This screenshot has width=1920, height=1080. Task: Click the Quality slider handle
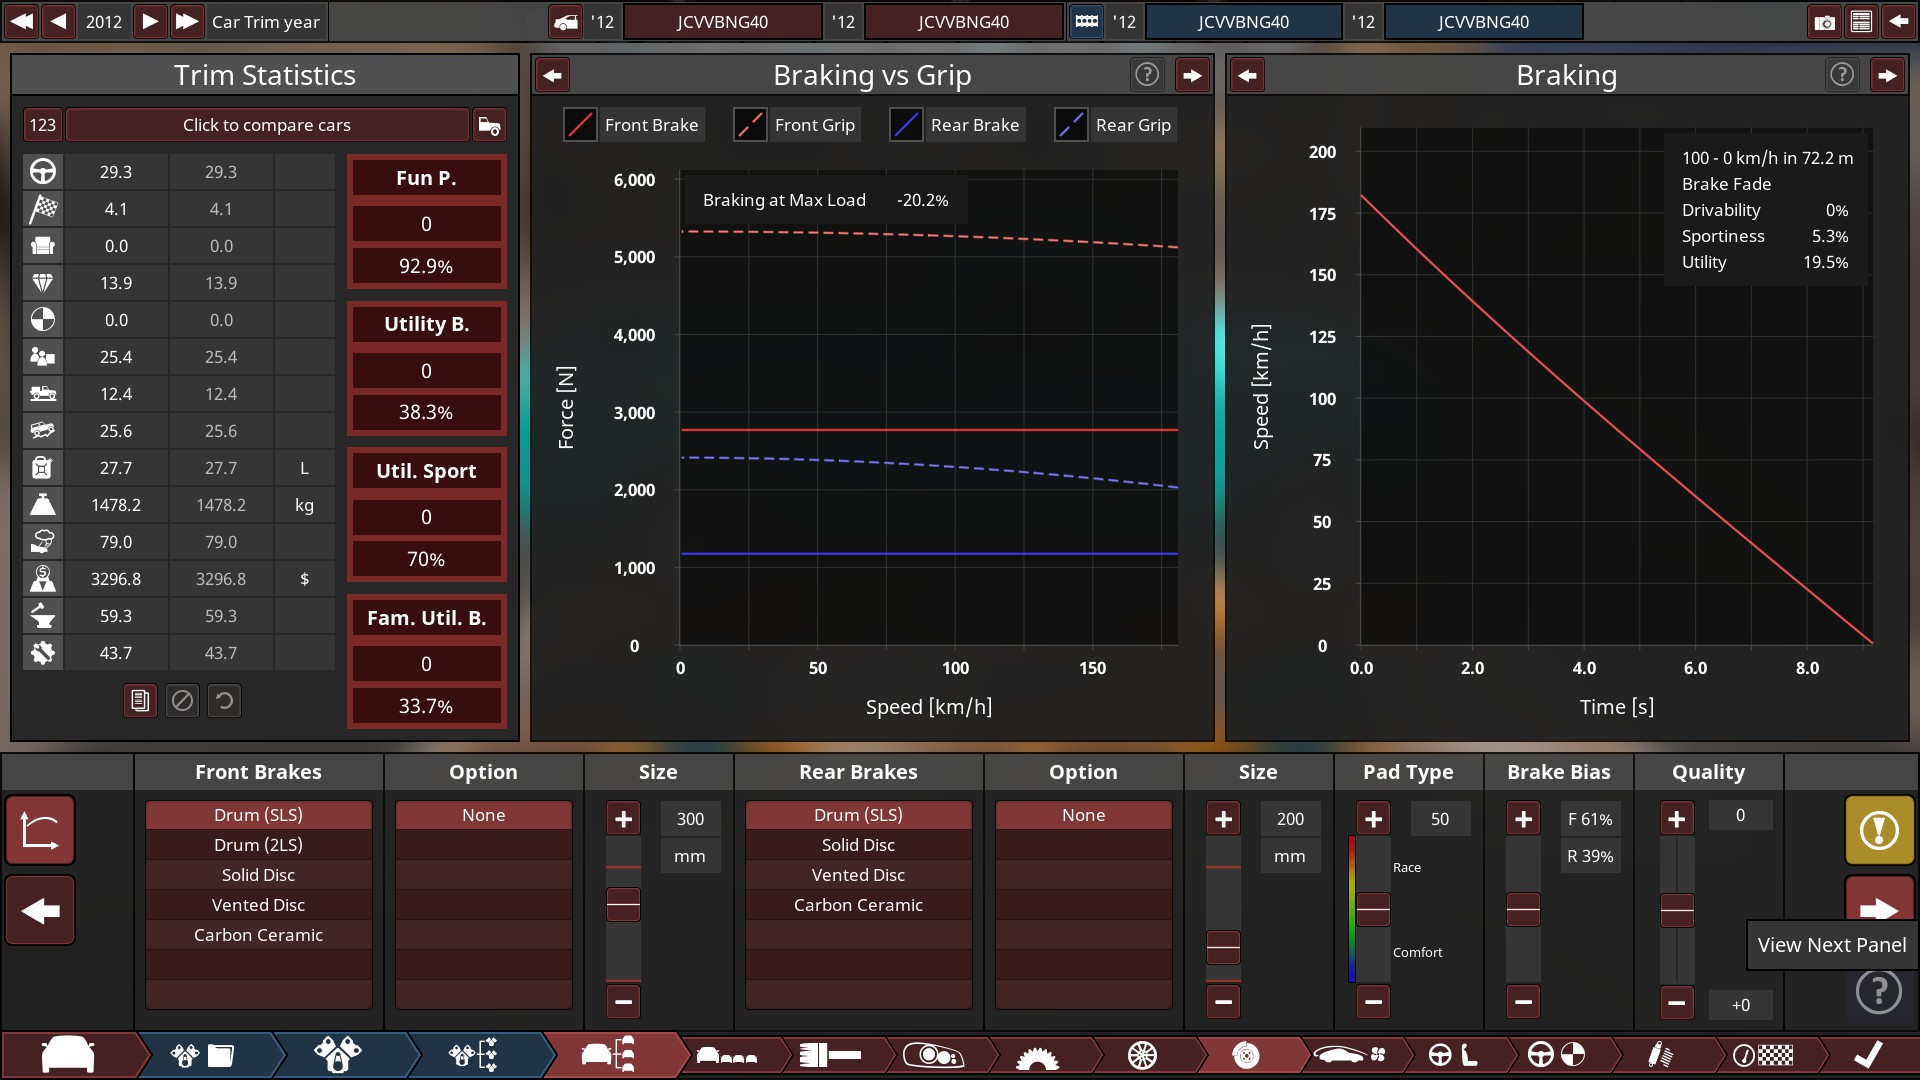[x=1677, y=910]
